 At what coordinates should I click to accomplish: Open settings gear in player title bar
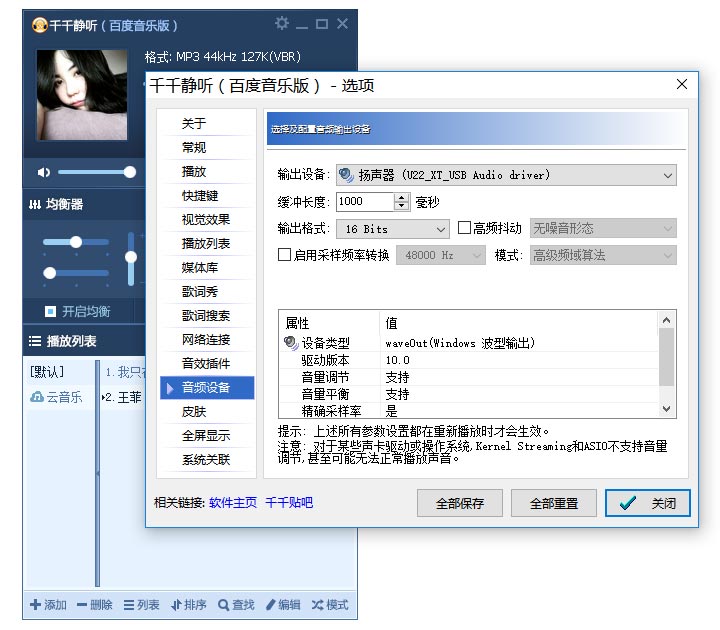(x=281, y=23)
